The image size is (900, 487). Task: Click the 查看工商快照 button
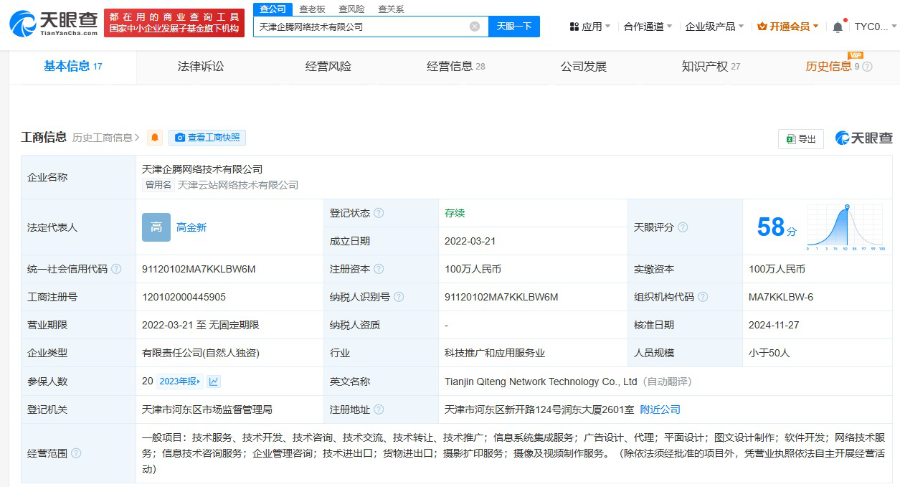(207, 138)
